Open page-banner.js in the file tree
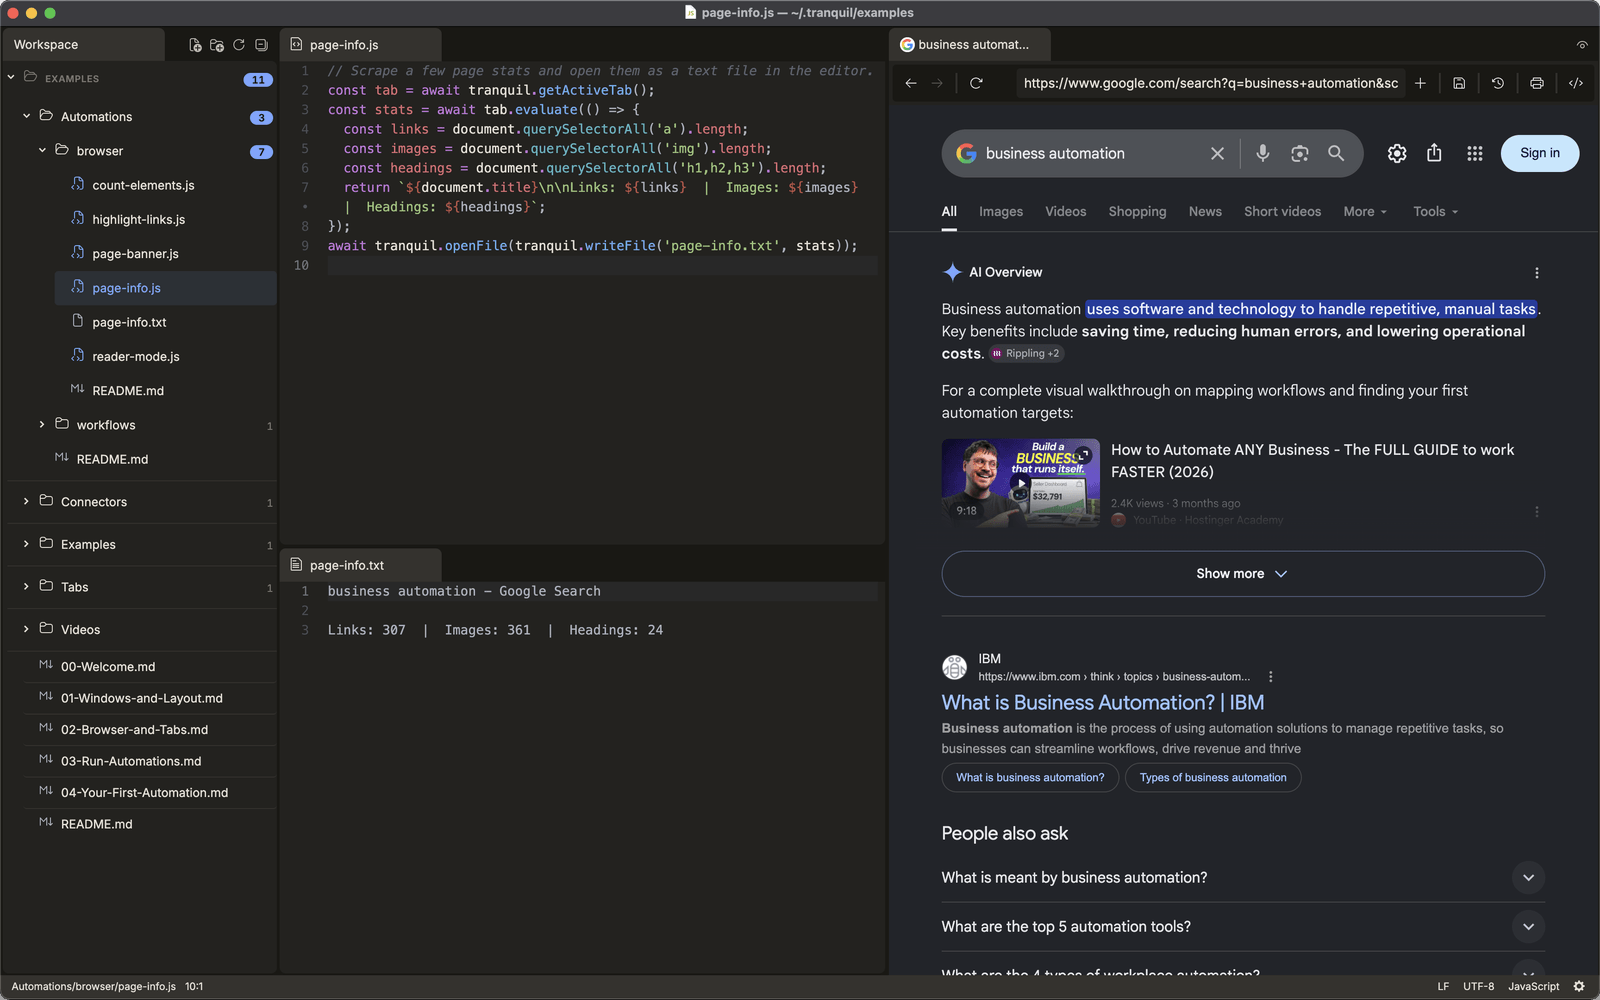The height and width of the screenshot is (1000, 1600). click(x=135, y=254)
